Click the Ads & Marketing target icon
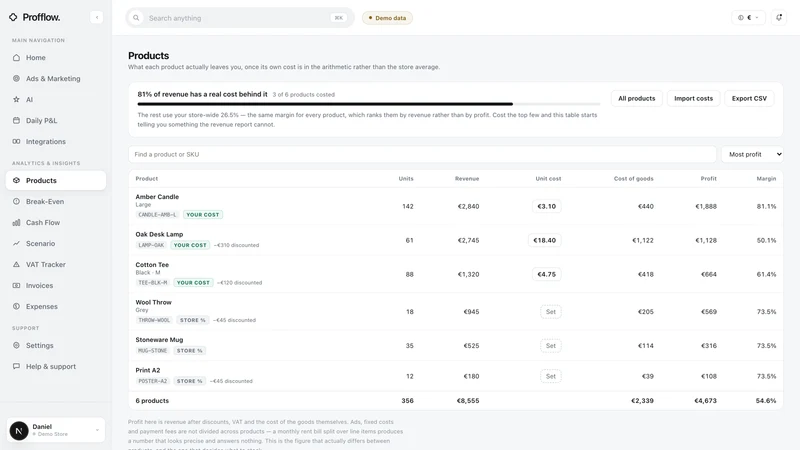The image size is (800, 450). click(16, 79)
